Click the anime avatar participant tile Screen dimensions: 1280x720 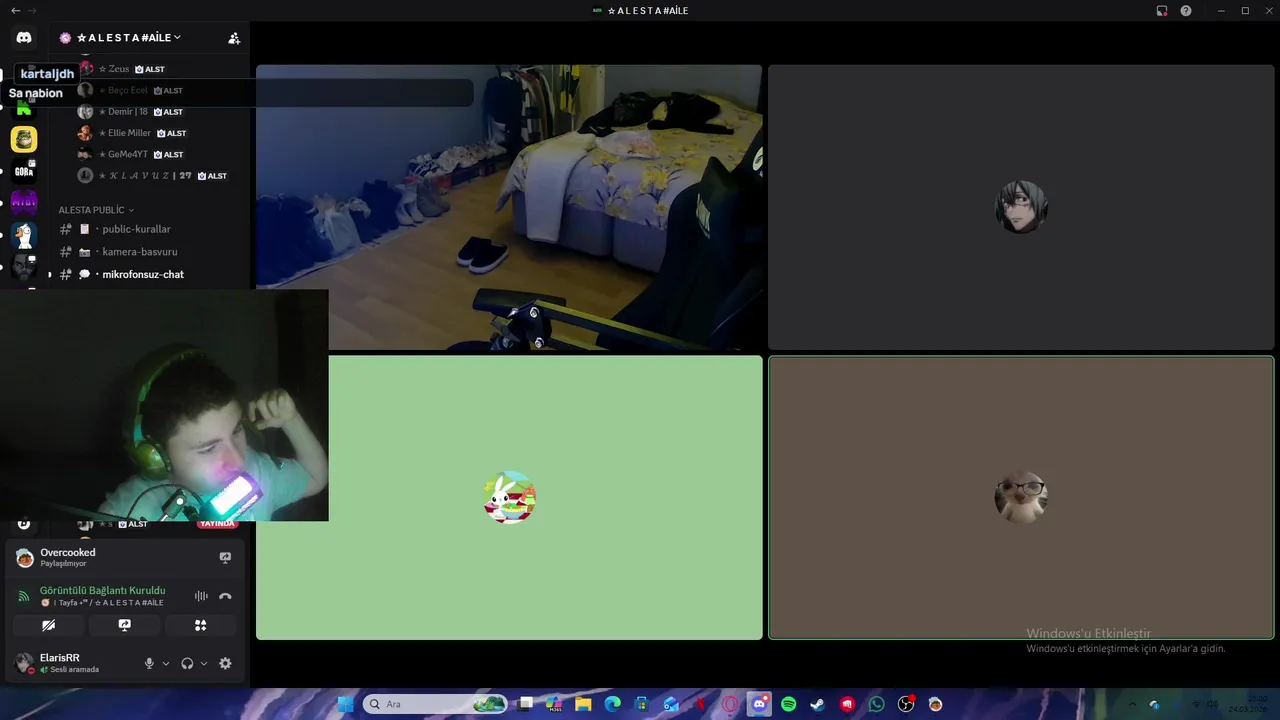coord(1021,207)
